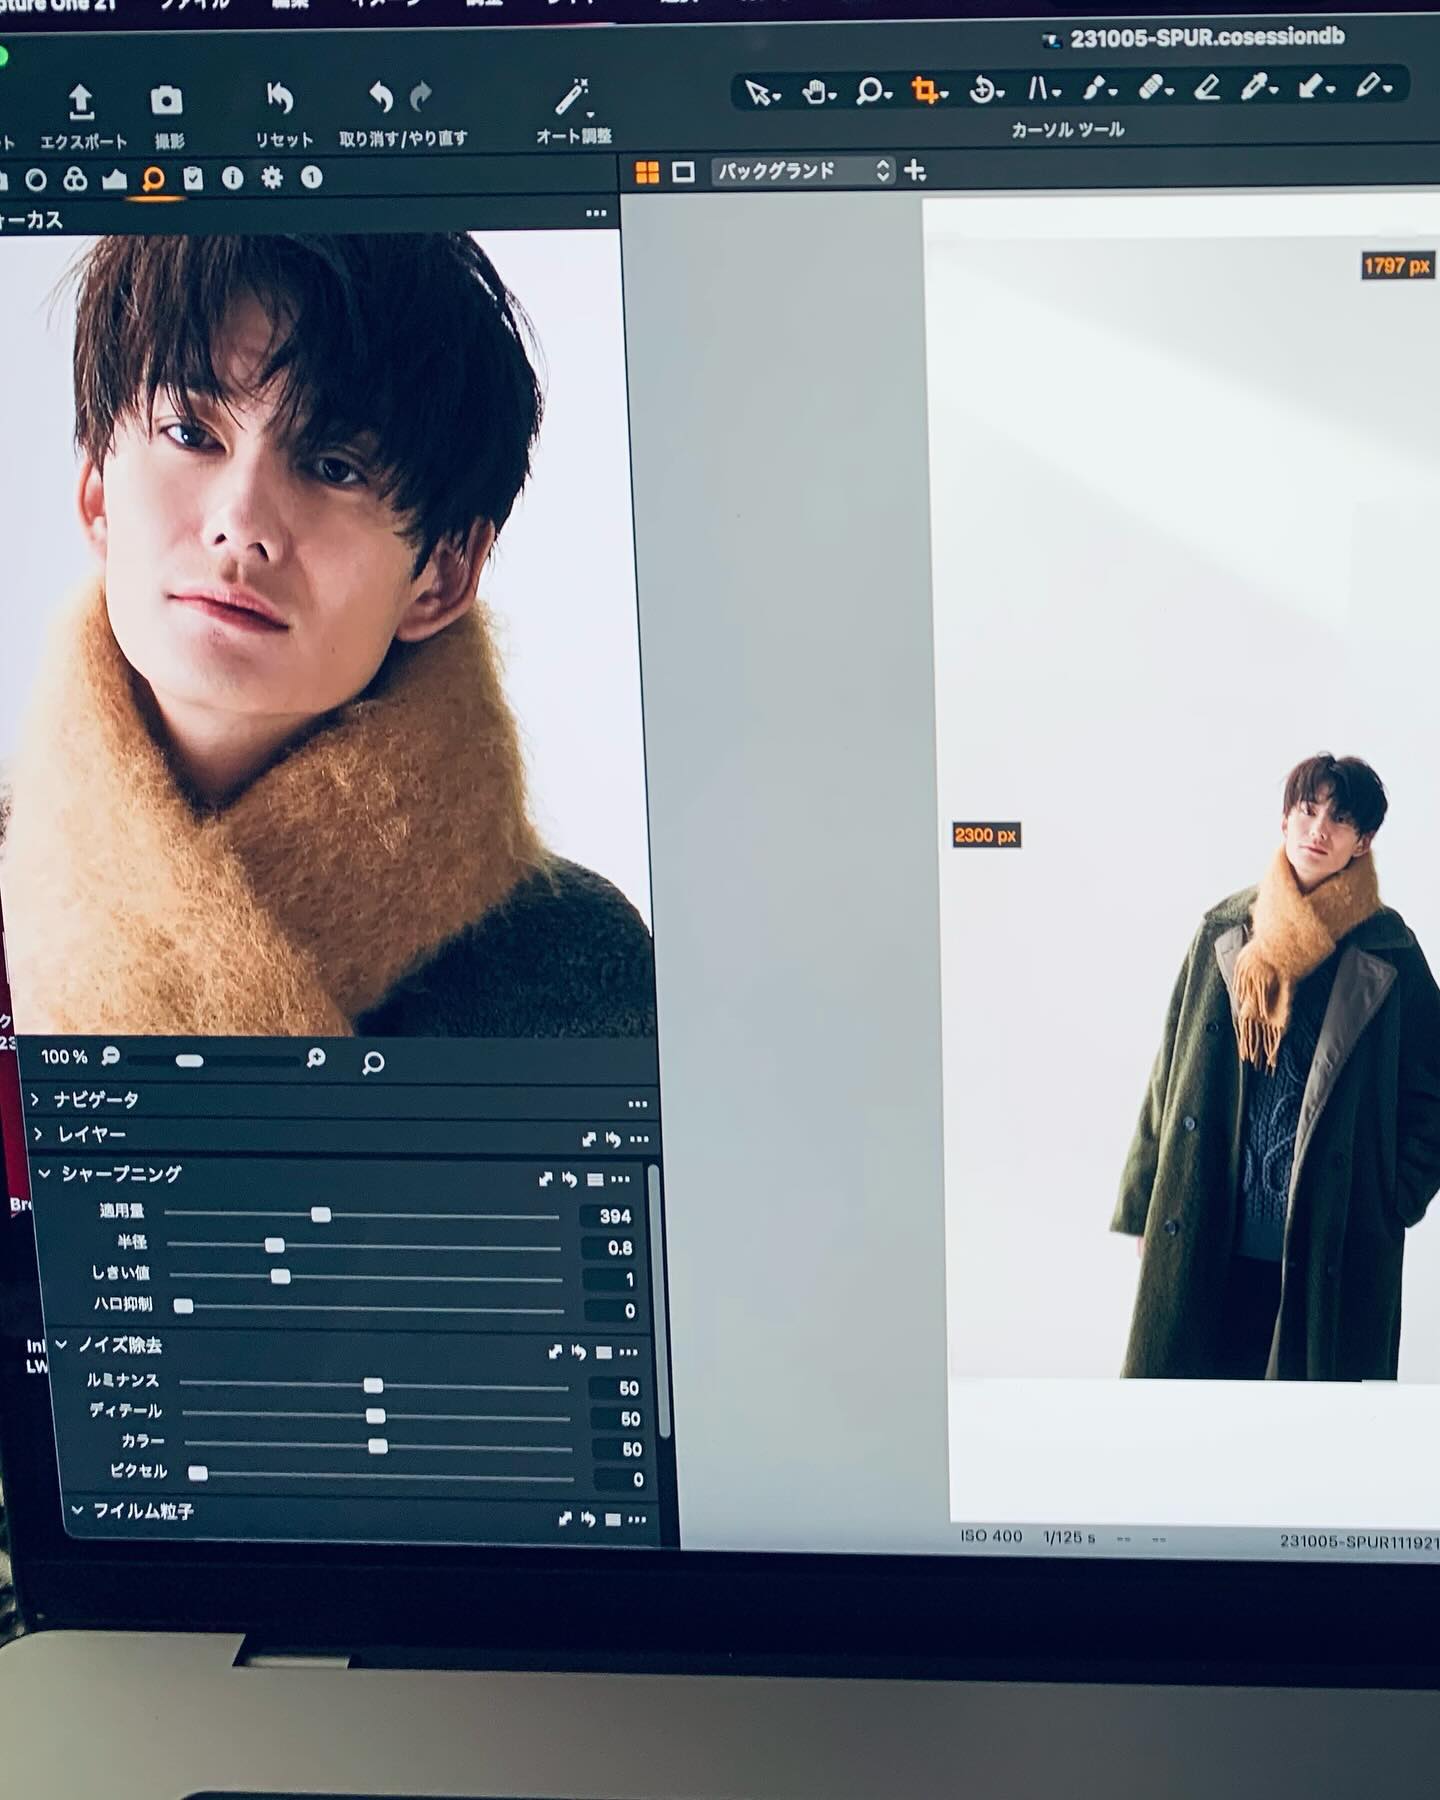Open the Adjustments clipboard tool tab
1440x1800 pixels.
[x=193, y=178]
